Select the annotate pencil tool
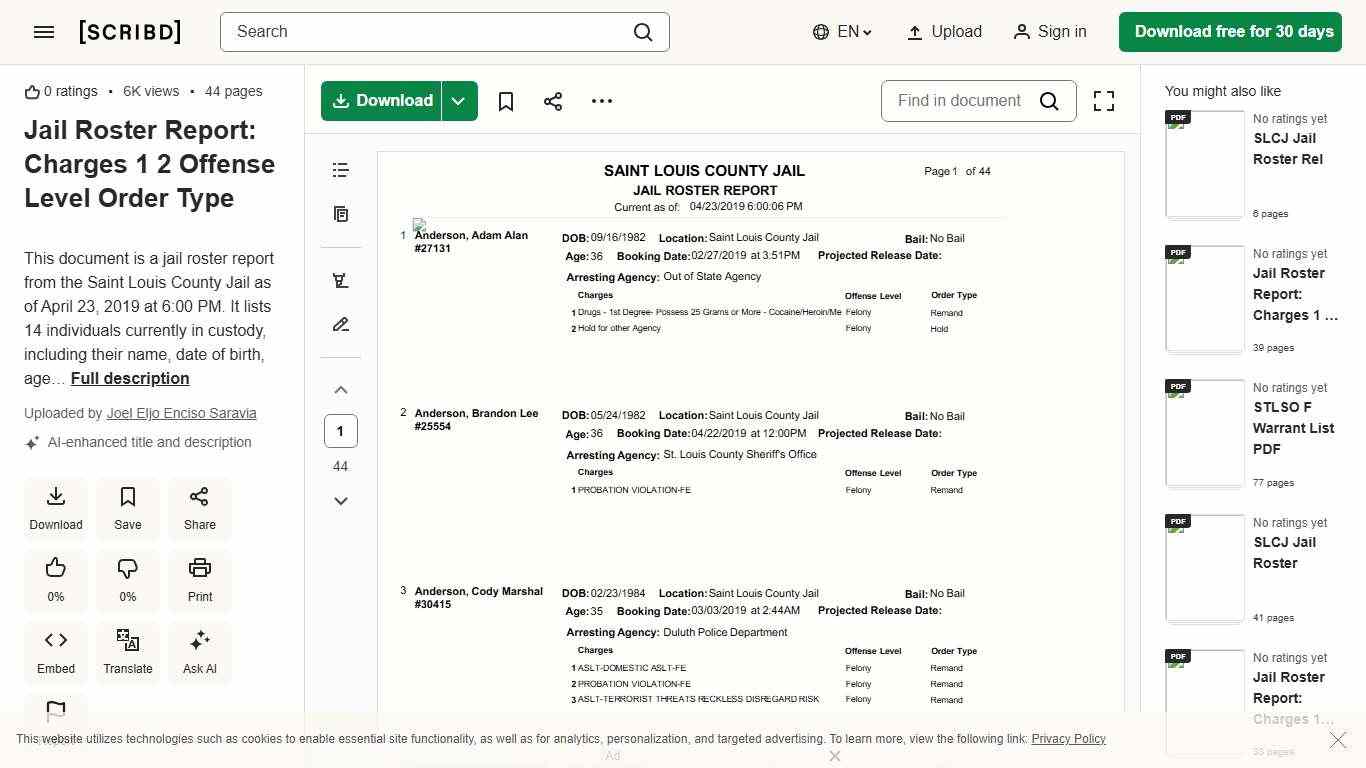Viewport: 1366px width, 768px height. pos(341,325)
